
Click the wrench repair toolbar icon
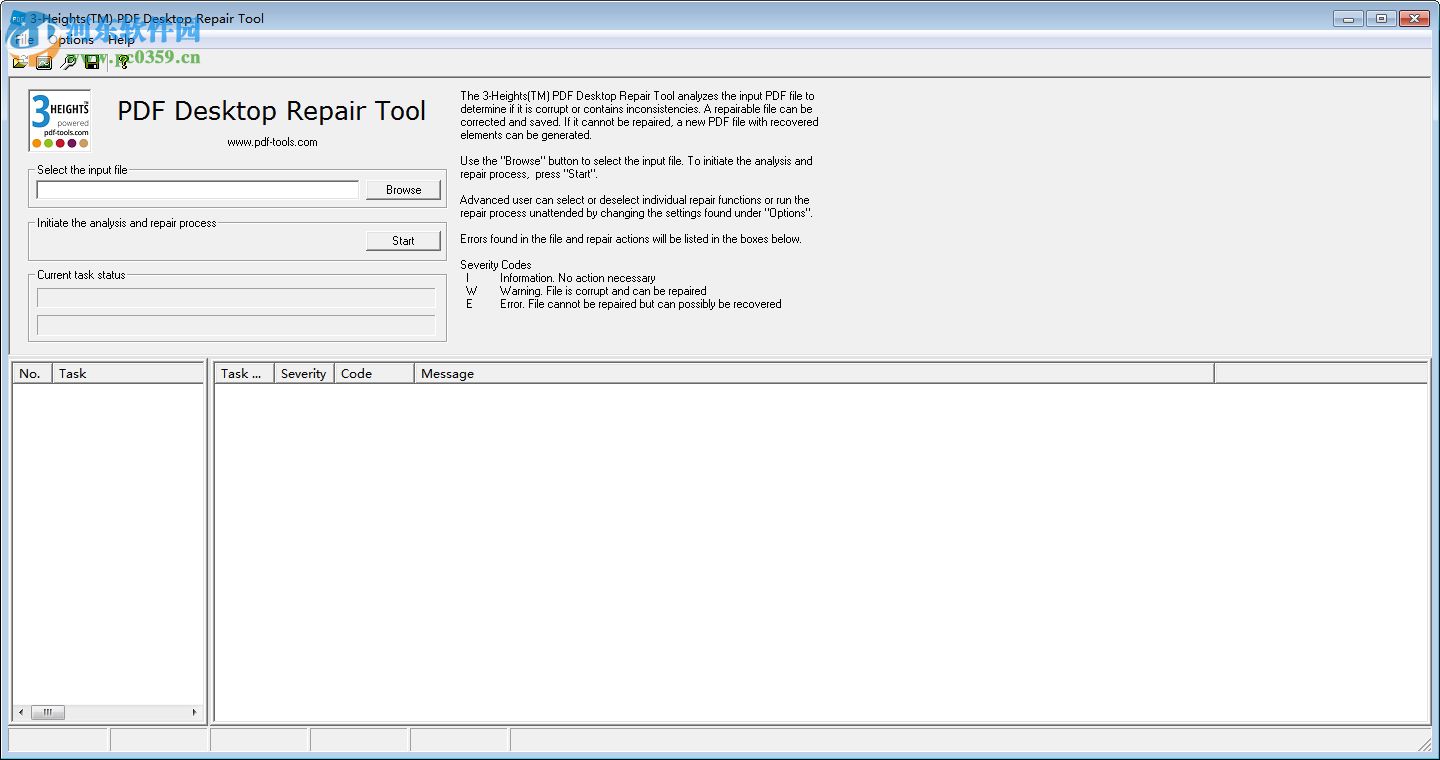[x=68, y=62]
